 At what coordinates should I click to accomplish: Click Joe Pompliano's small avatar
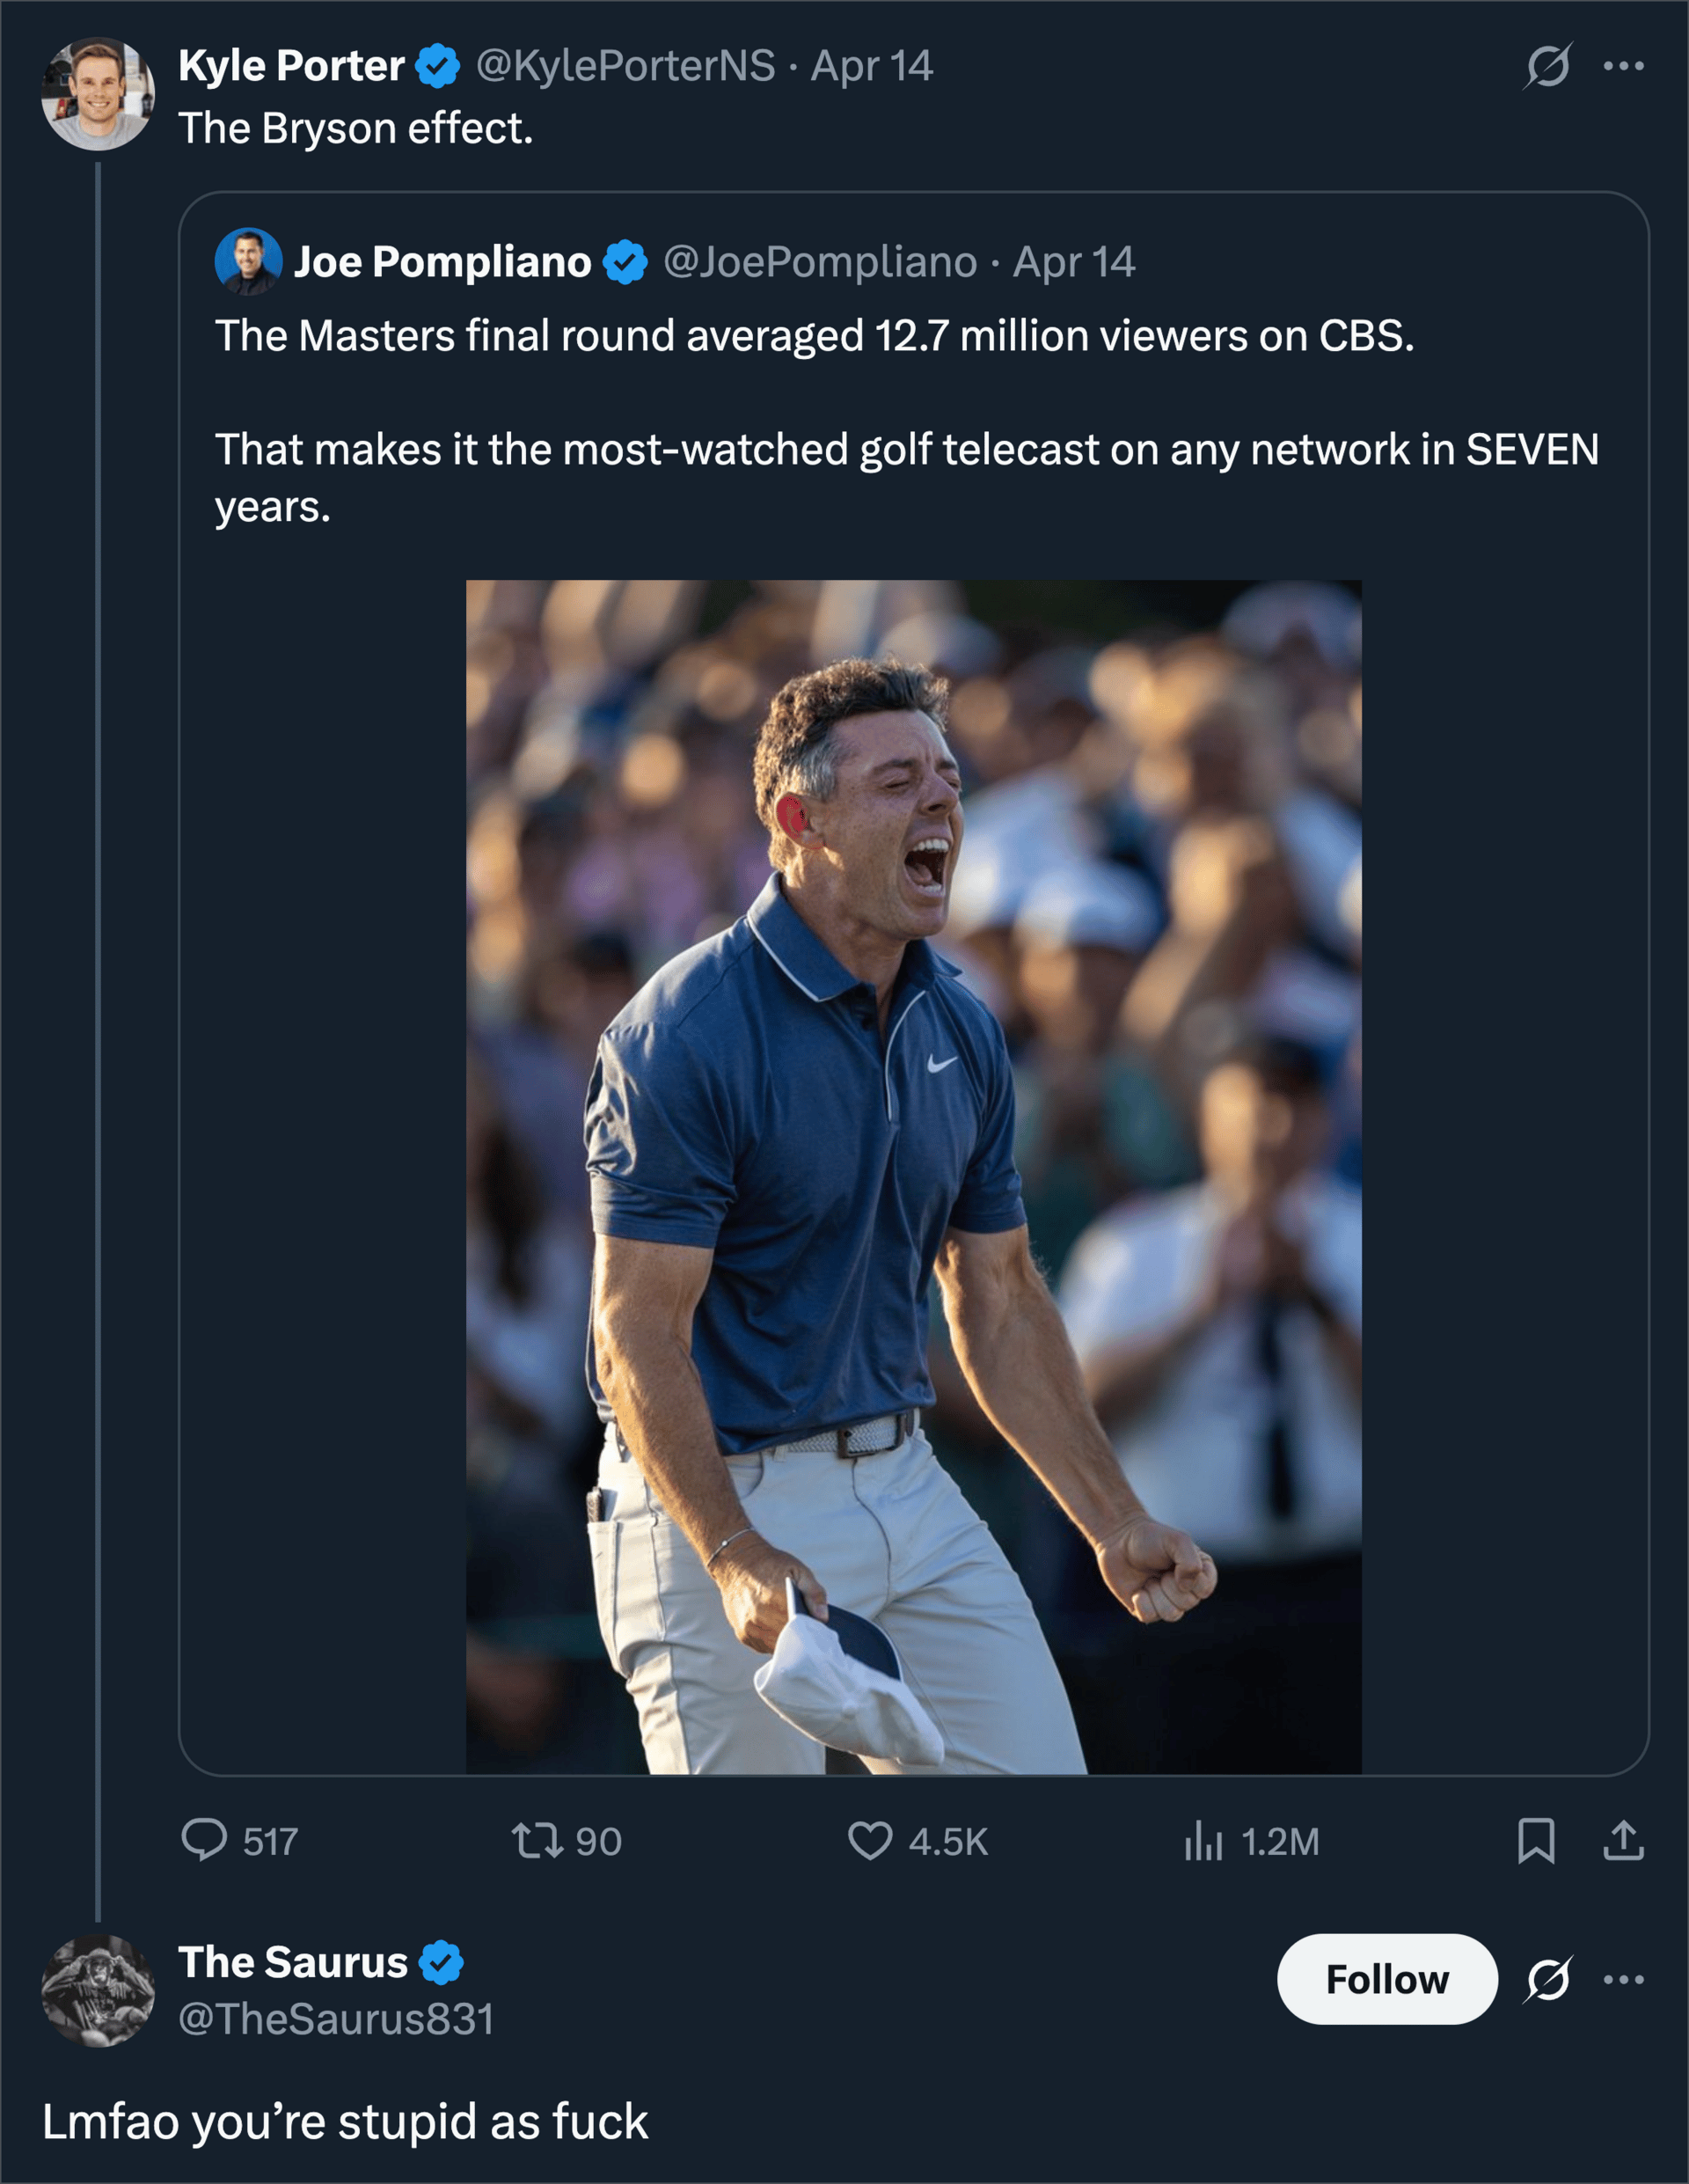pyautogui.click(x=248, y=262)
